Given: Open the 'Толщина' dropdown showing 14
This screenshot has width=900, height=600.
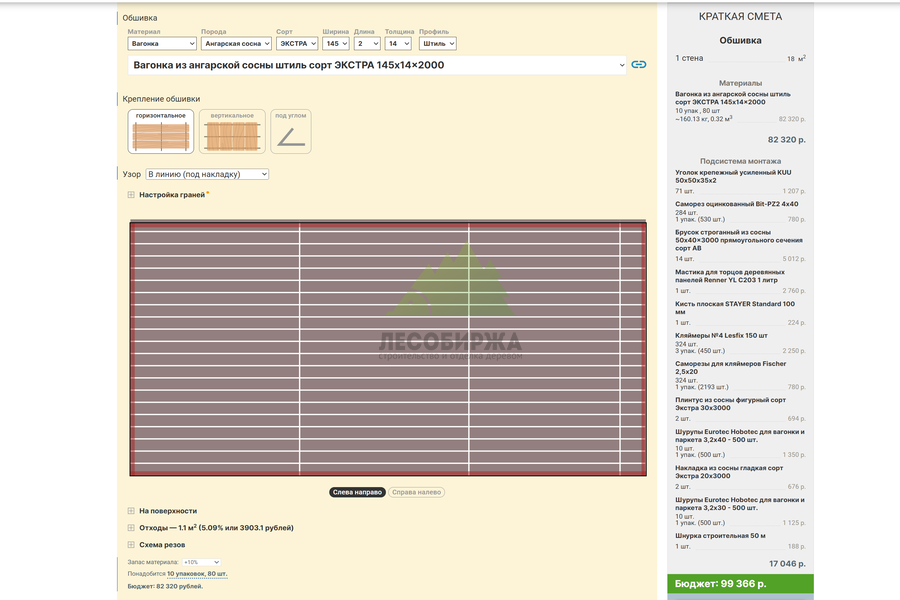Looking at the screenshot, I should 398,44.
